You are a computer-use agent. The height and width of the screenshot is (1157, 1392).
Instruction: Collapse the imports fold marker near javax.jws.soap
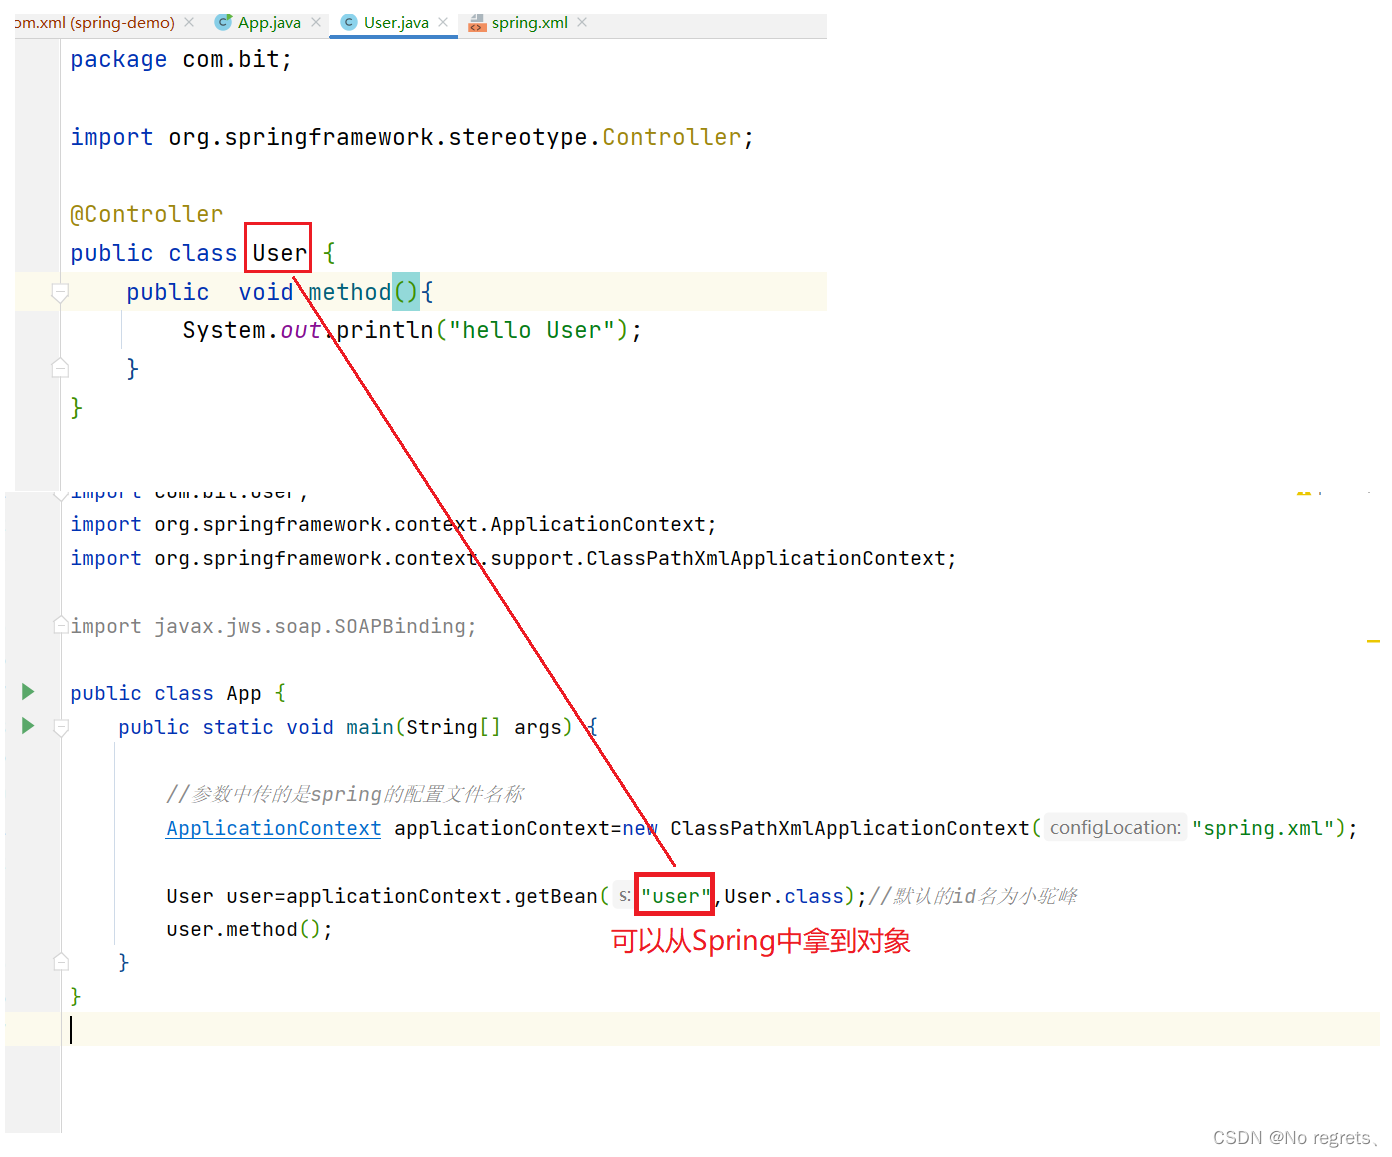(61, 625)
